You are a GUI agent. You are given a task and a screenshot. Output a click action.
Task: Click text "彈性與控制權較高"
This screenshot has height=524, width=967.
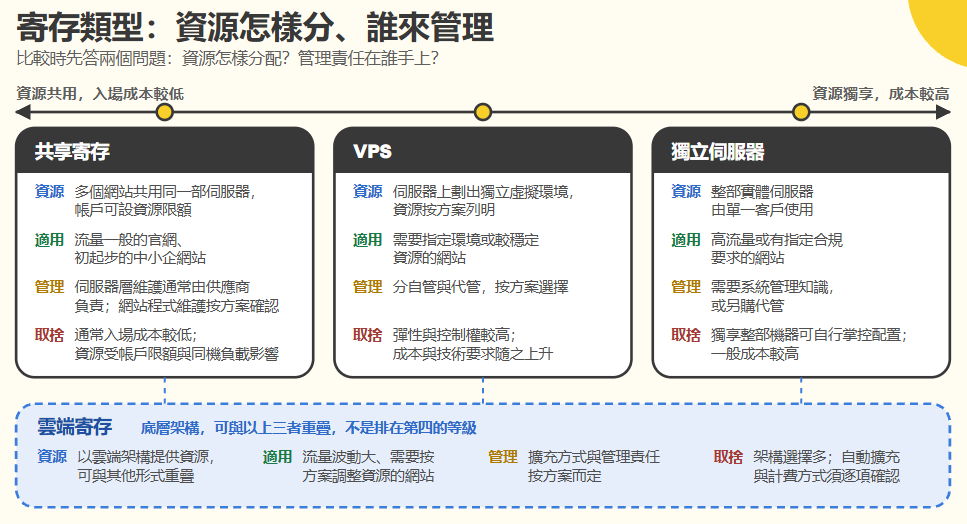click(451, 335)
